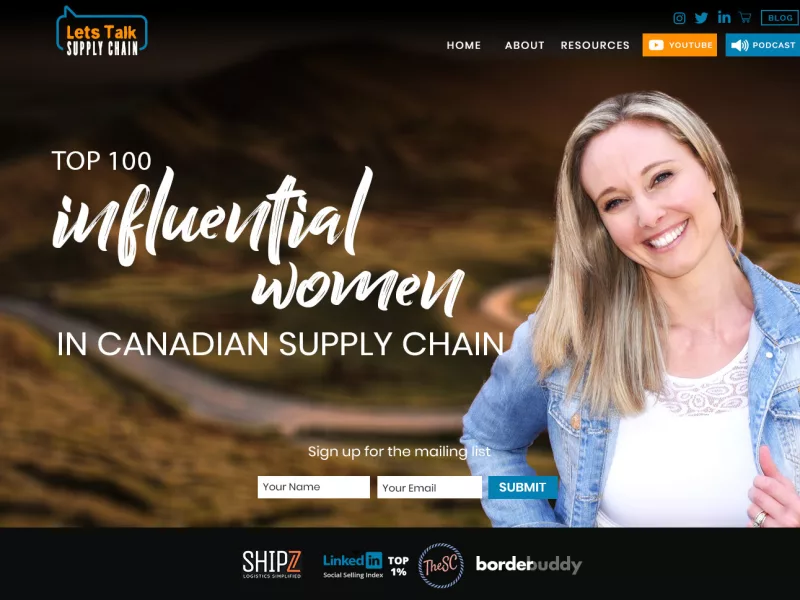This screenshot has width=800, height=600.
Task: Focus the Your Name field
Action: coord(314,487)
